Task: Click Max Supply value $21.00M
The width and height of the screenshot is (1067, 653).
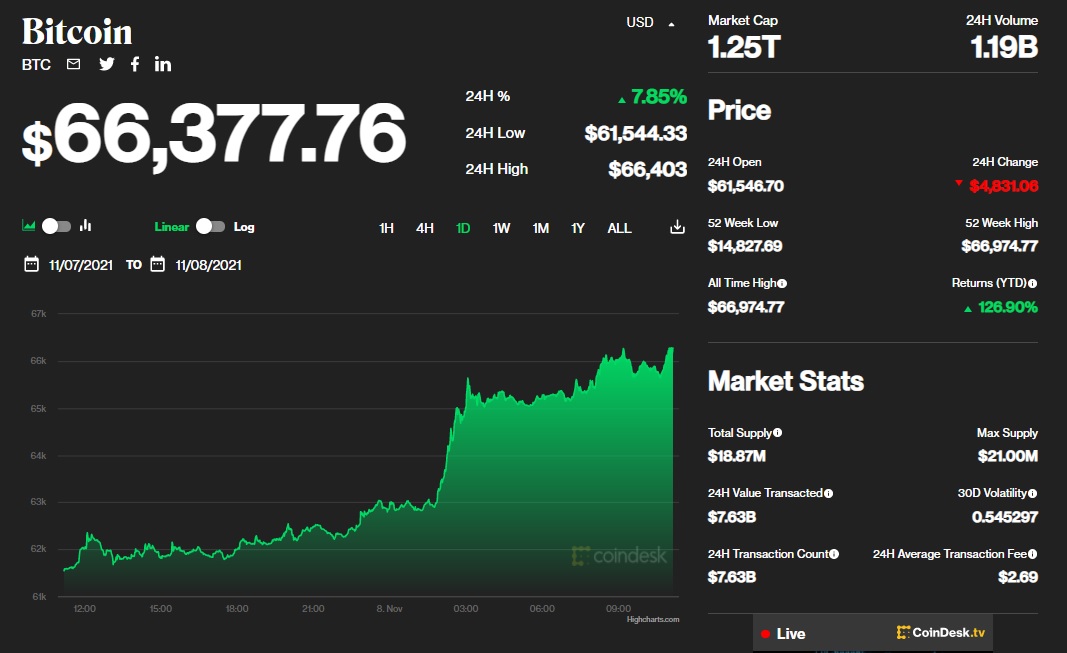Action: tap(1008, 456)
